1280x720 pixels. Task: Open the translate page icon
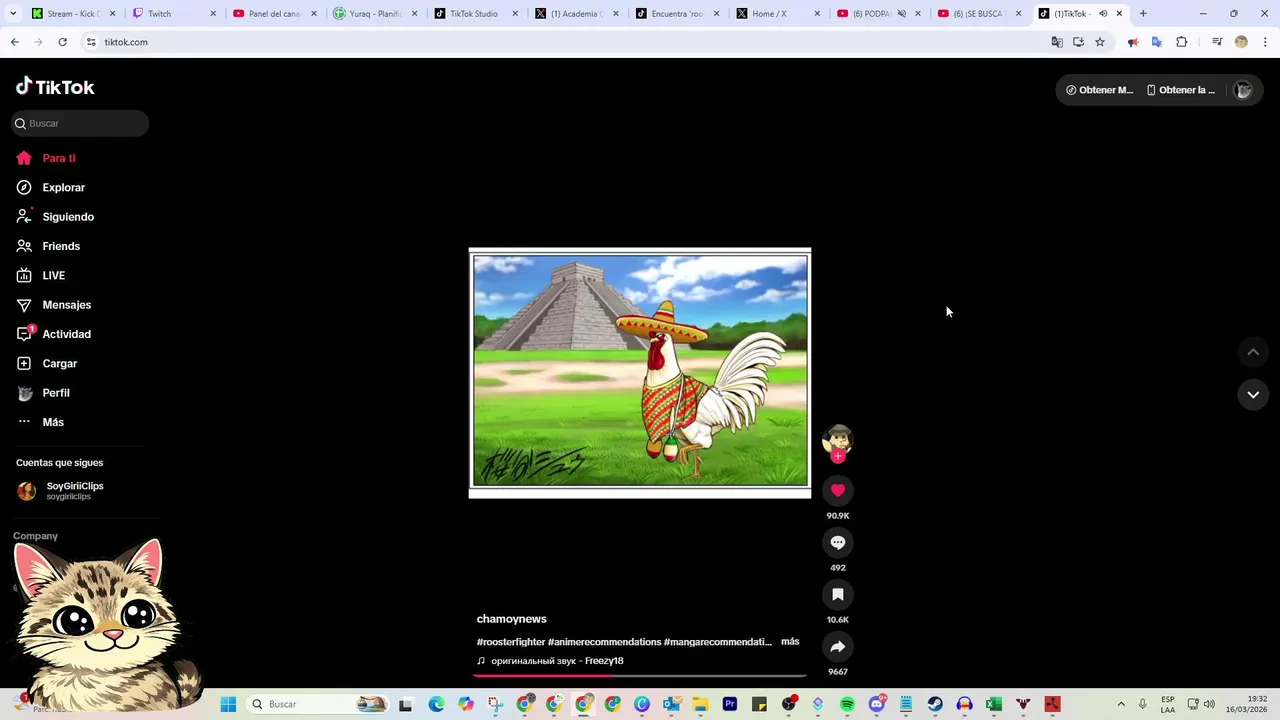1057,42
